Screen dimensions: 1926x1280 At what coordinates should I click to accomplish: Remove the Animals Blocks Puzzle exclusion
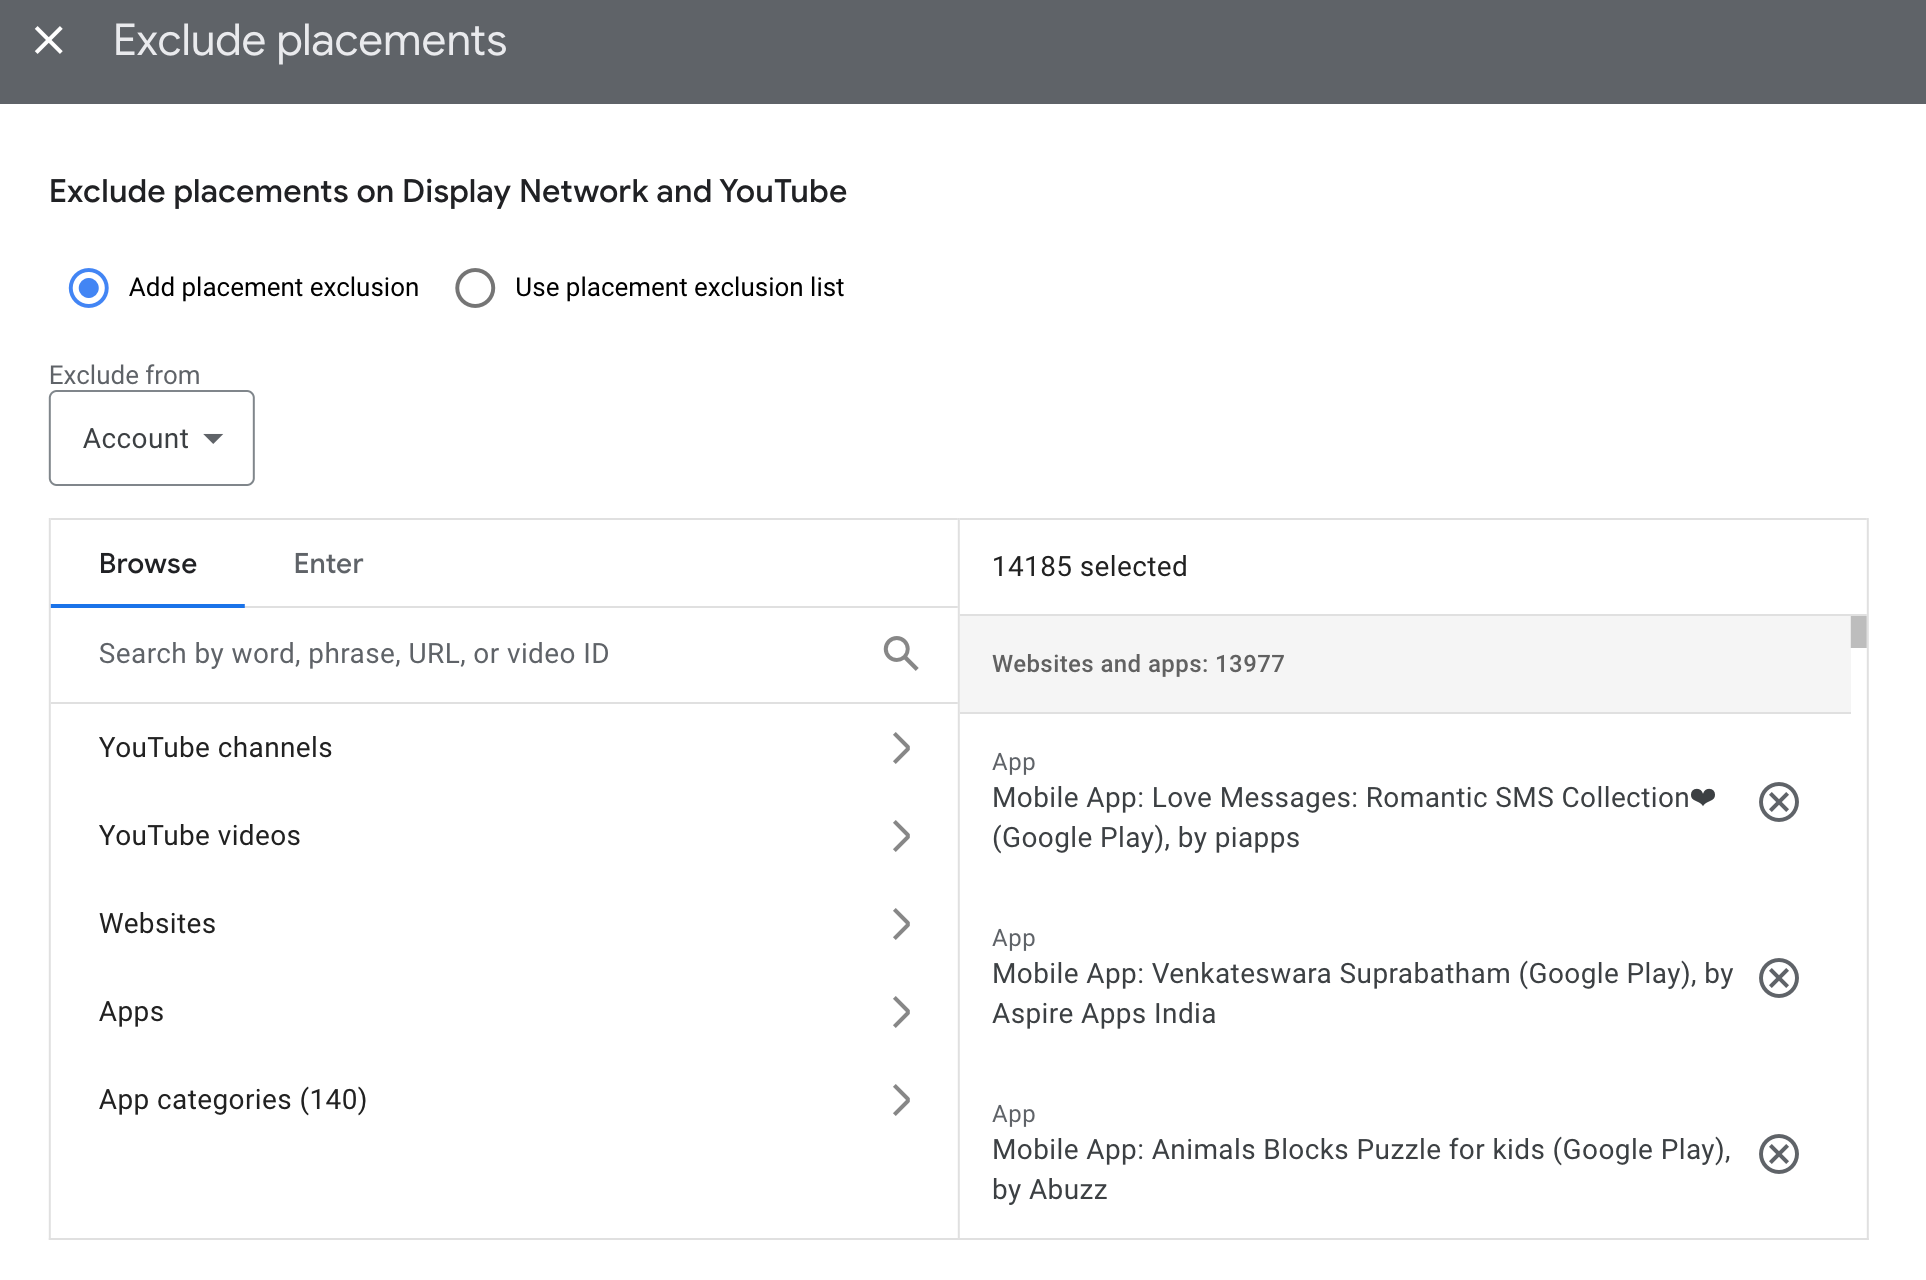pyautogui.click(x=1779, y=1154)
